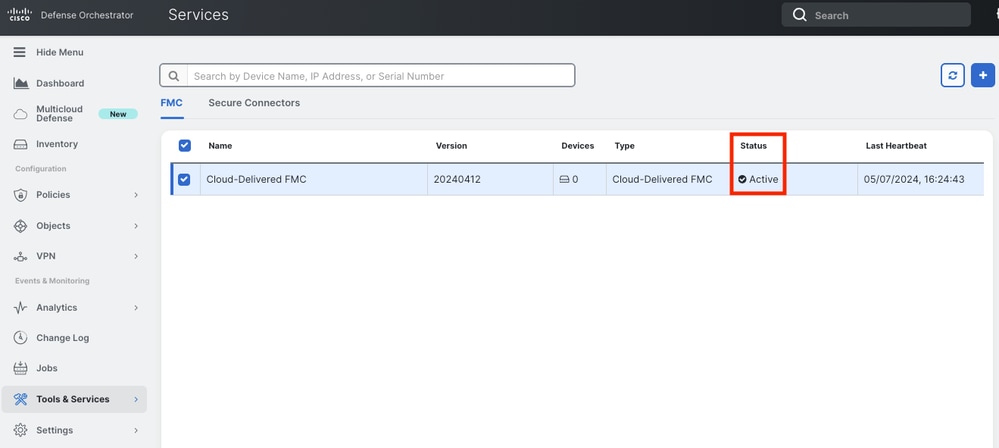Click the Devices column header
The height and width of the screenshot is (448, 999).
pos(577,146)
